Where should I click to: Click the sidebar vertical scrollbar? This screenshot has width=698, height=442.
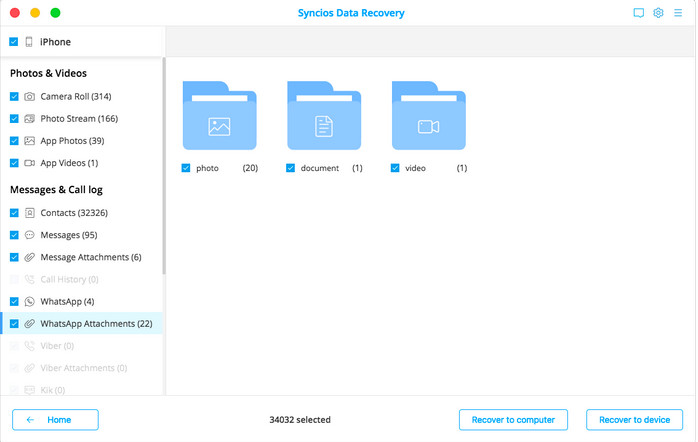(164, 166)
